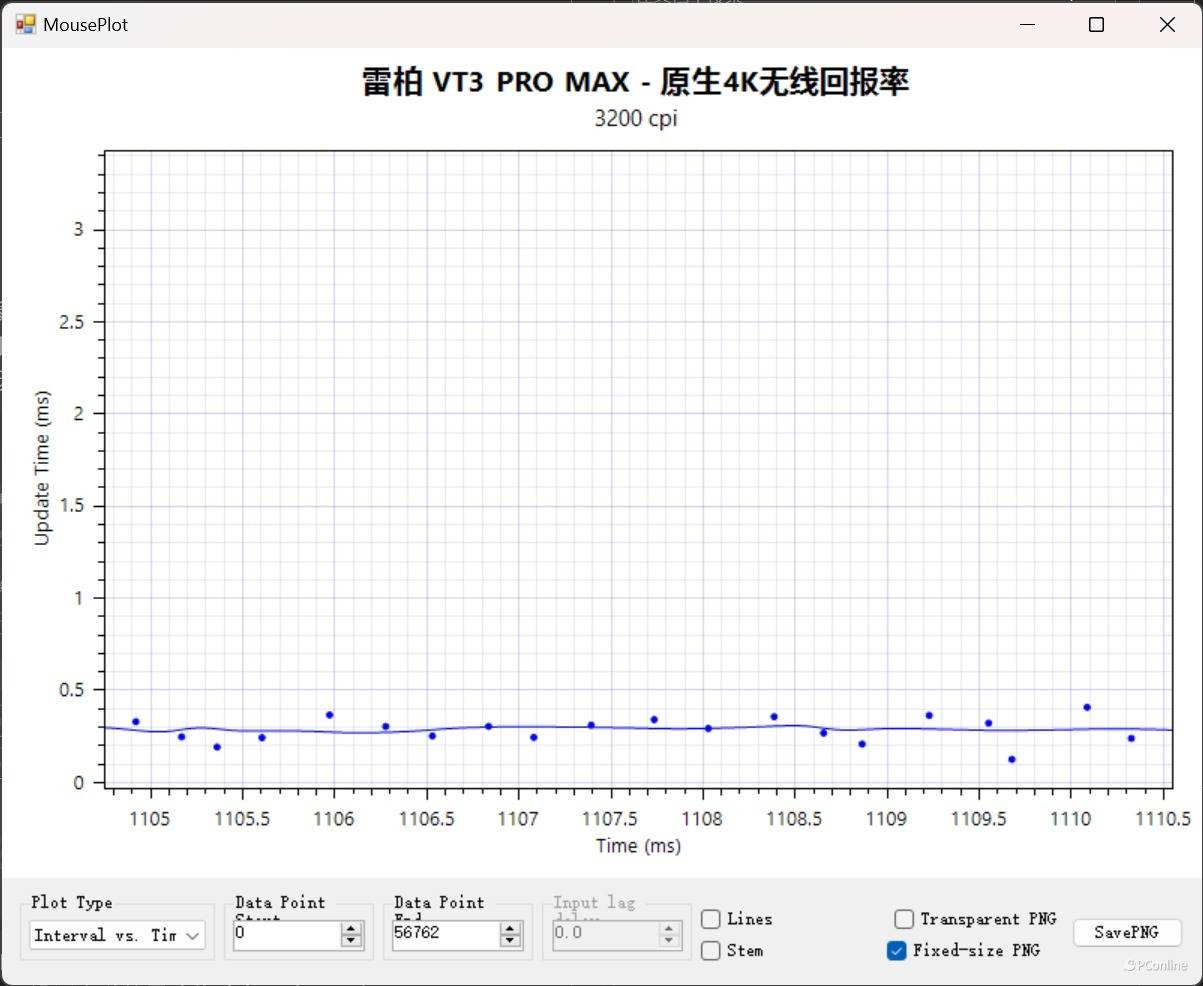Increase Data Point End with up arrow
This screenshot has height=986, width=1203.
pyautogui.click(x=510, y=928)
